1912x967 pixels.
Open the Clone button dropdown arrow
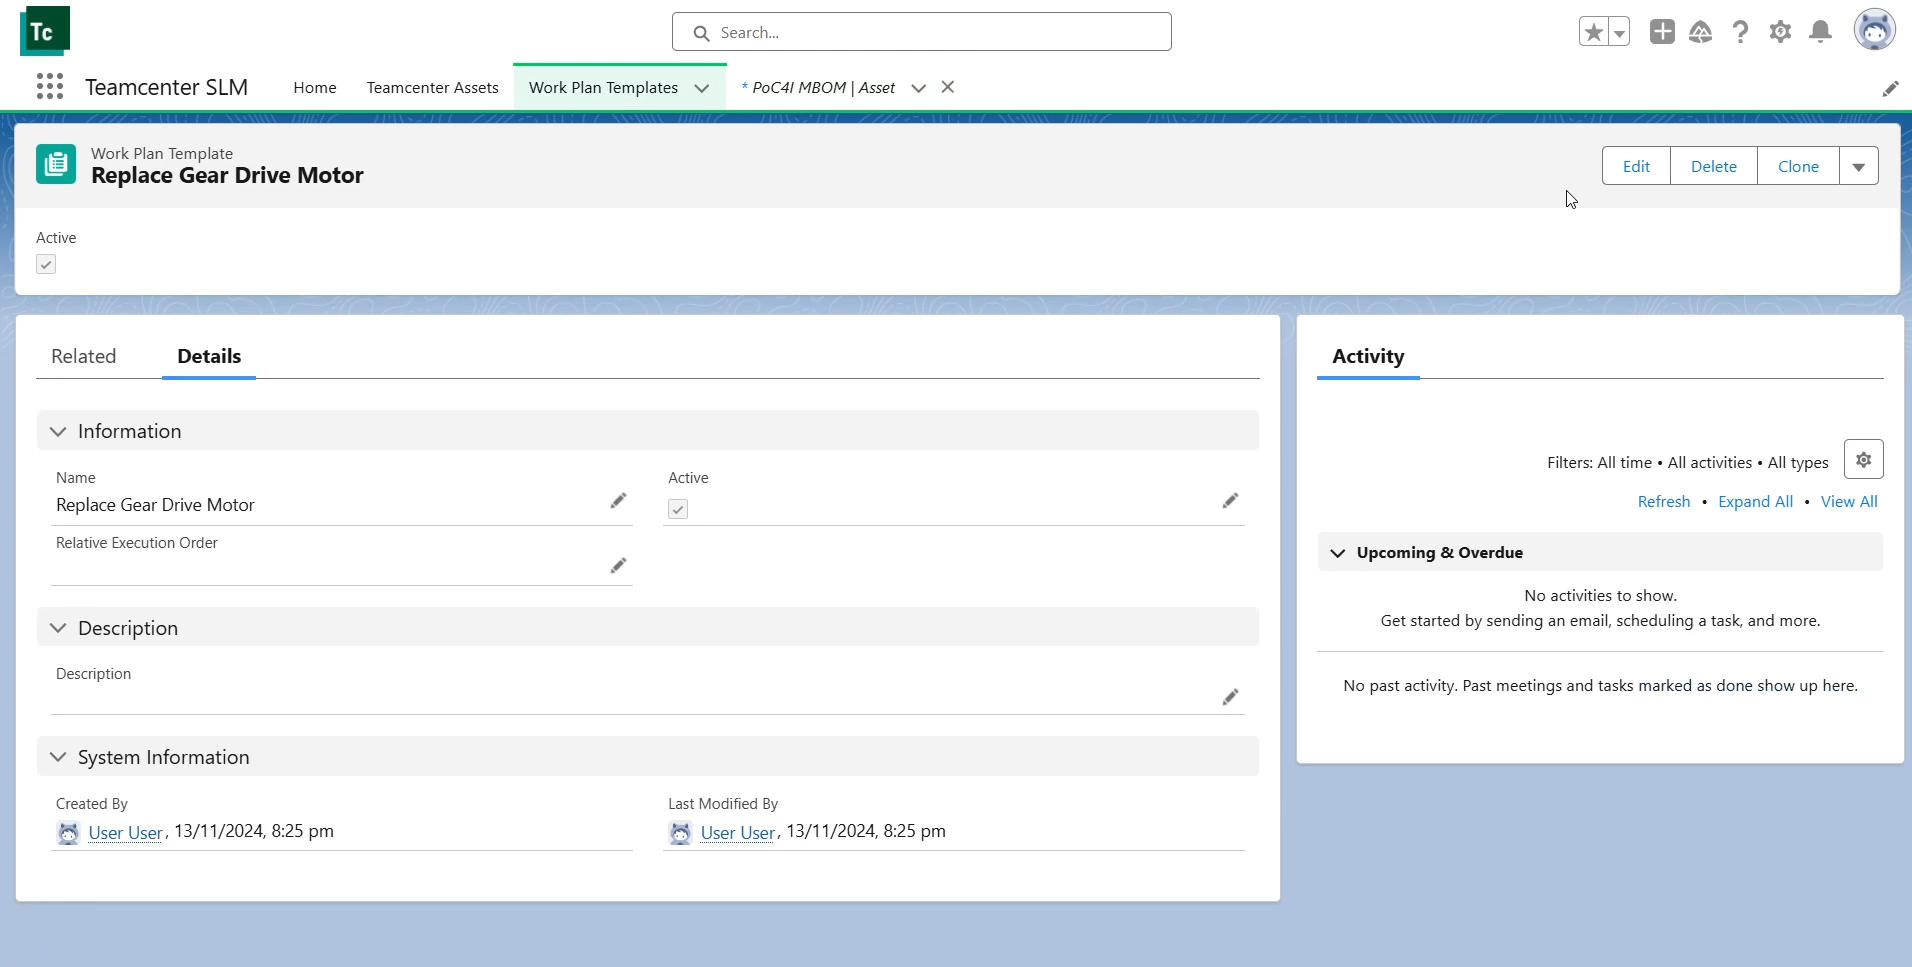[1860, 165]
